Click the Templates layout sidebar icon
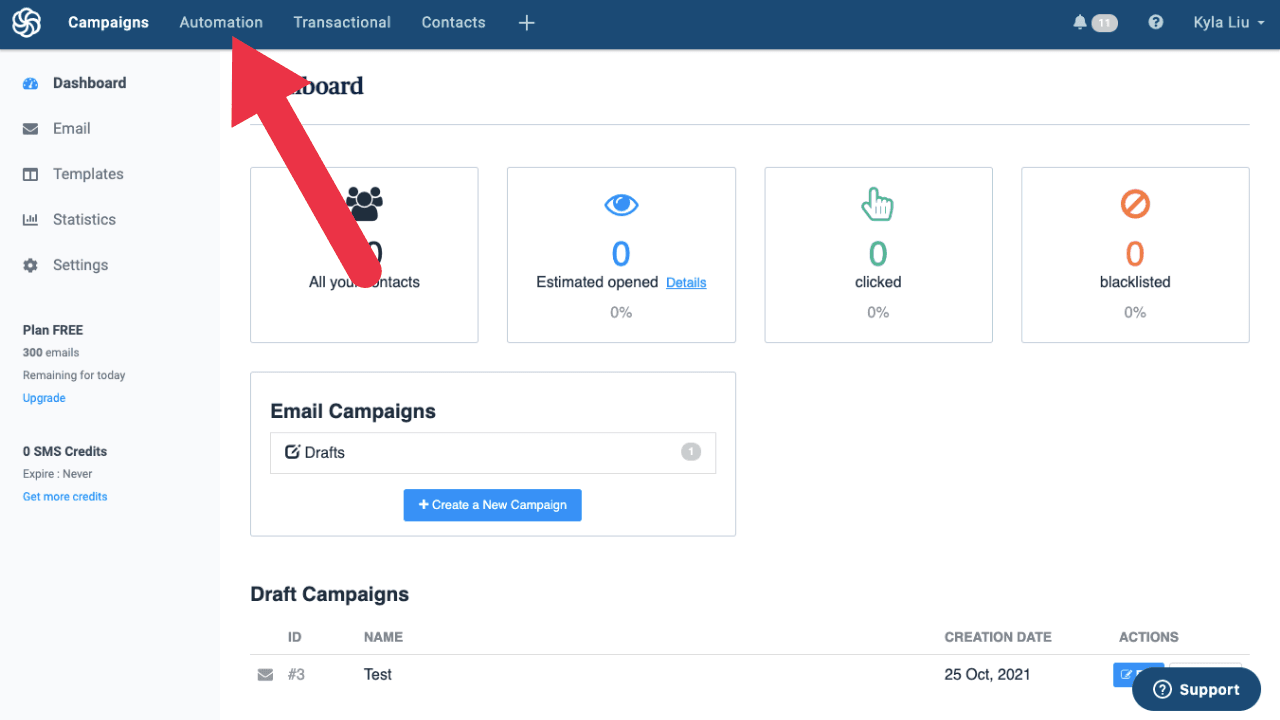 click(31, 174)
